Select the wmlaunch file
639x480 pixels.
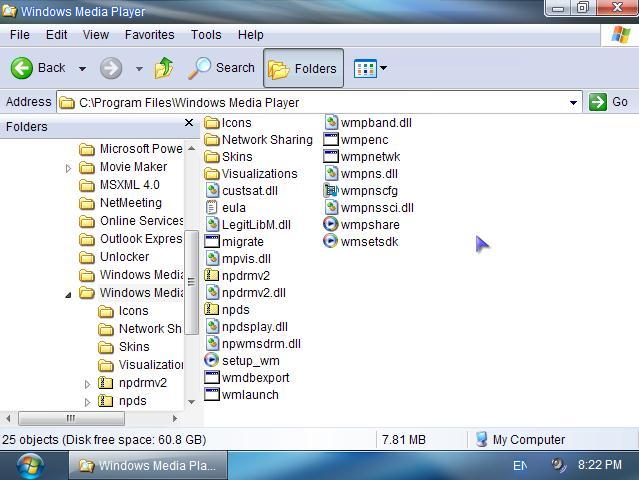pos(242,395)
